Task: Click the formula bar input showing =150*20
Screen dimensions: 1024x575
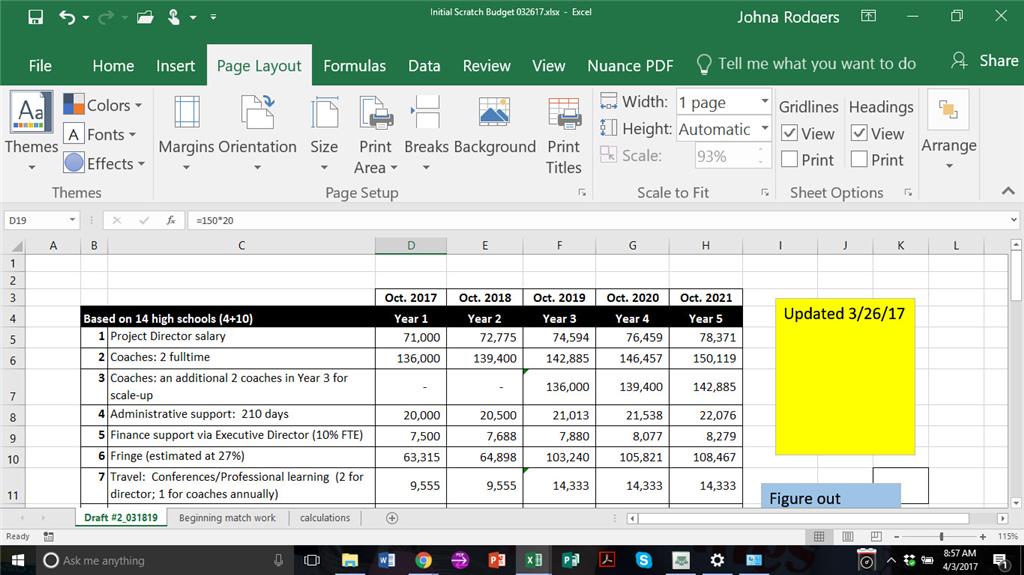Action: [x=598, y=220]
